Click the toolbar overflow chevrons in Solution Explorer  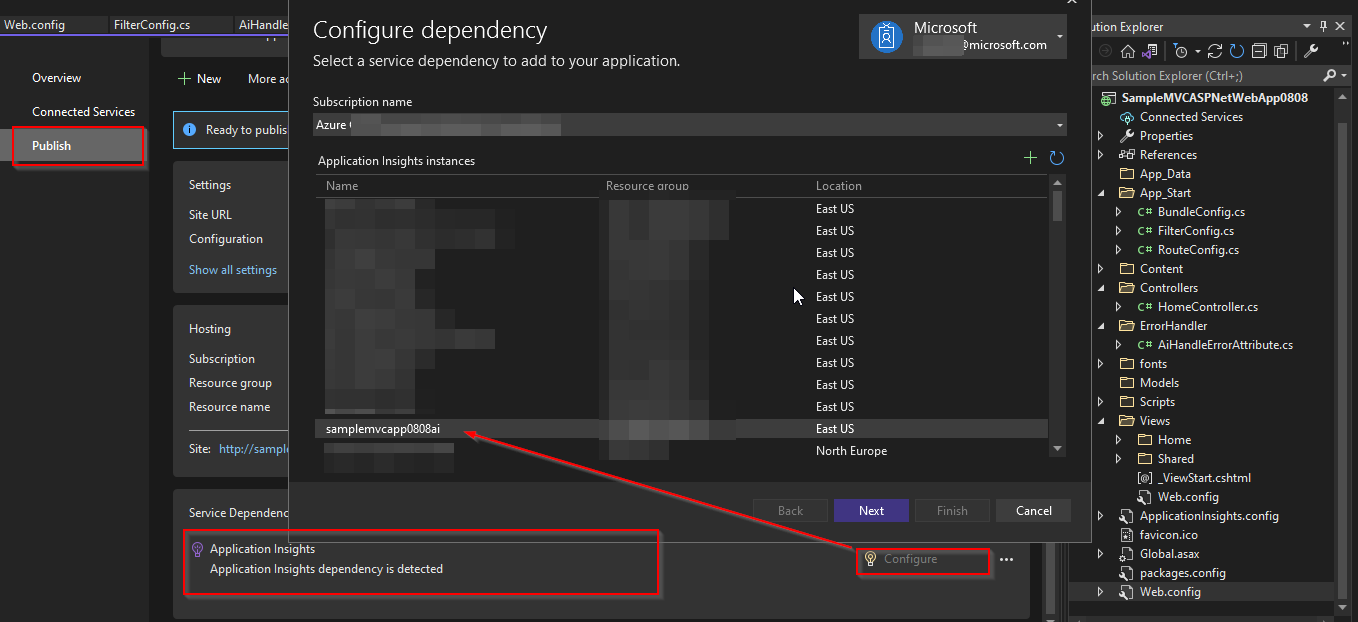[1345, 43]
